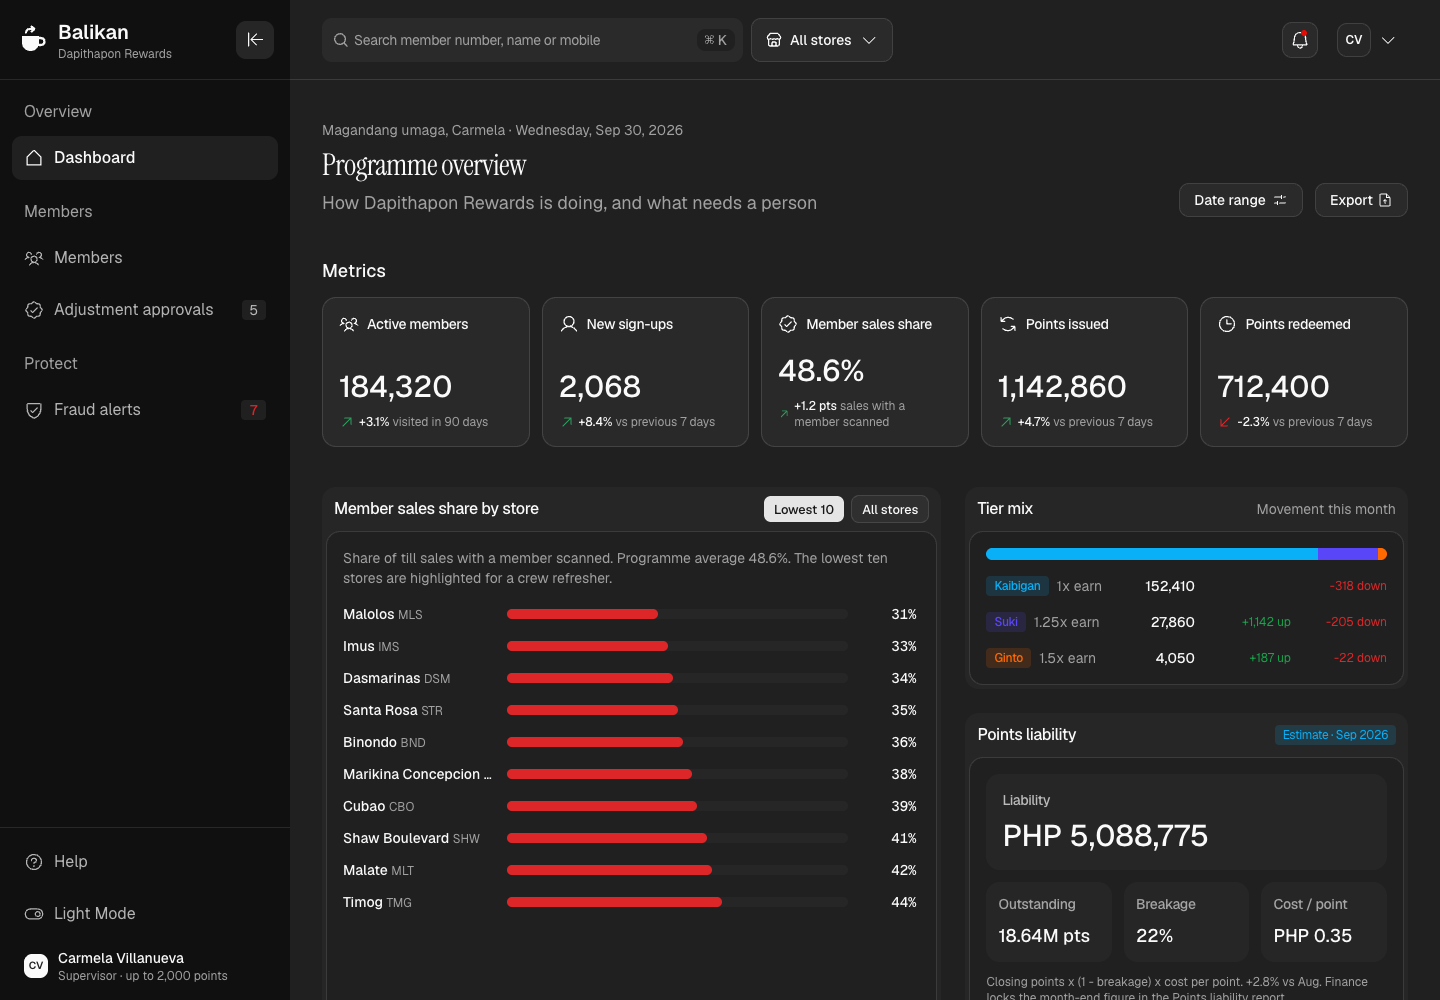Click the Ginto tier badge
This screenshot has width=1440, height=1000.
point(1008,658)
